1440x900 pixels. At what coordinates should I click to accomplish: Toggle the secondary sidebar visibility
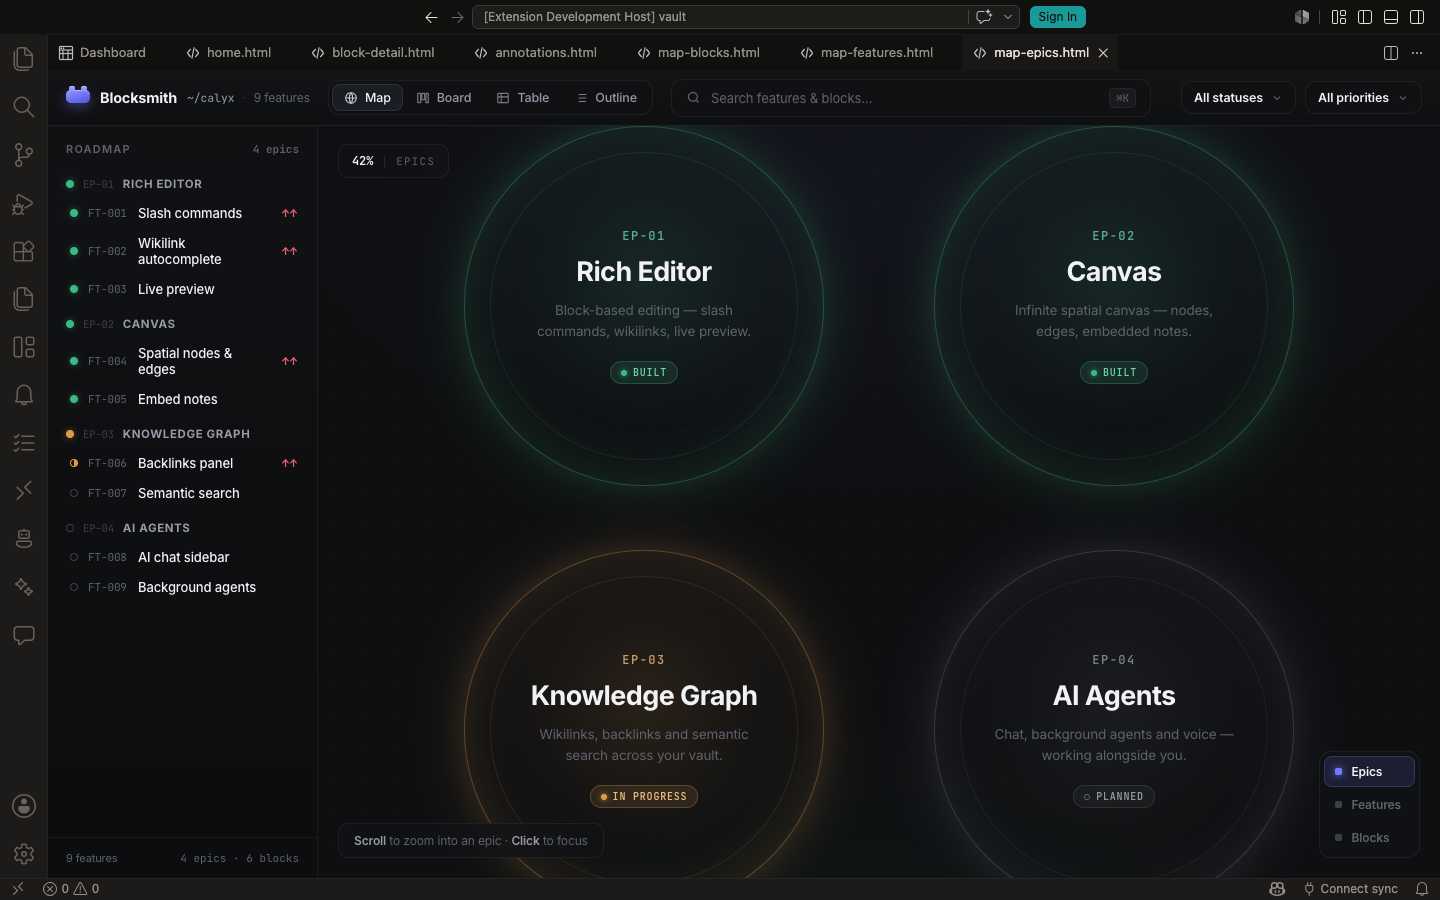tap(1417, 17)
